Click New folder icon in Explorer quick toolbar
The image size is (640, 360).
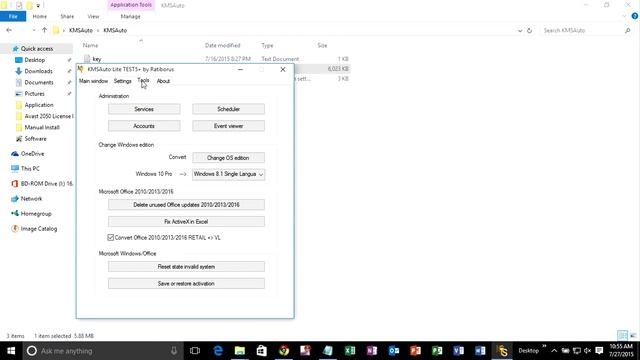pyautogui.click(x=29, y=5)
